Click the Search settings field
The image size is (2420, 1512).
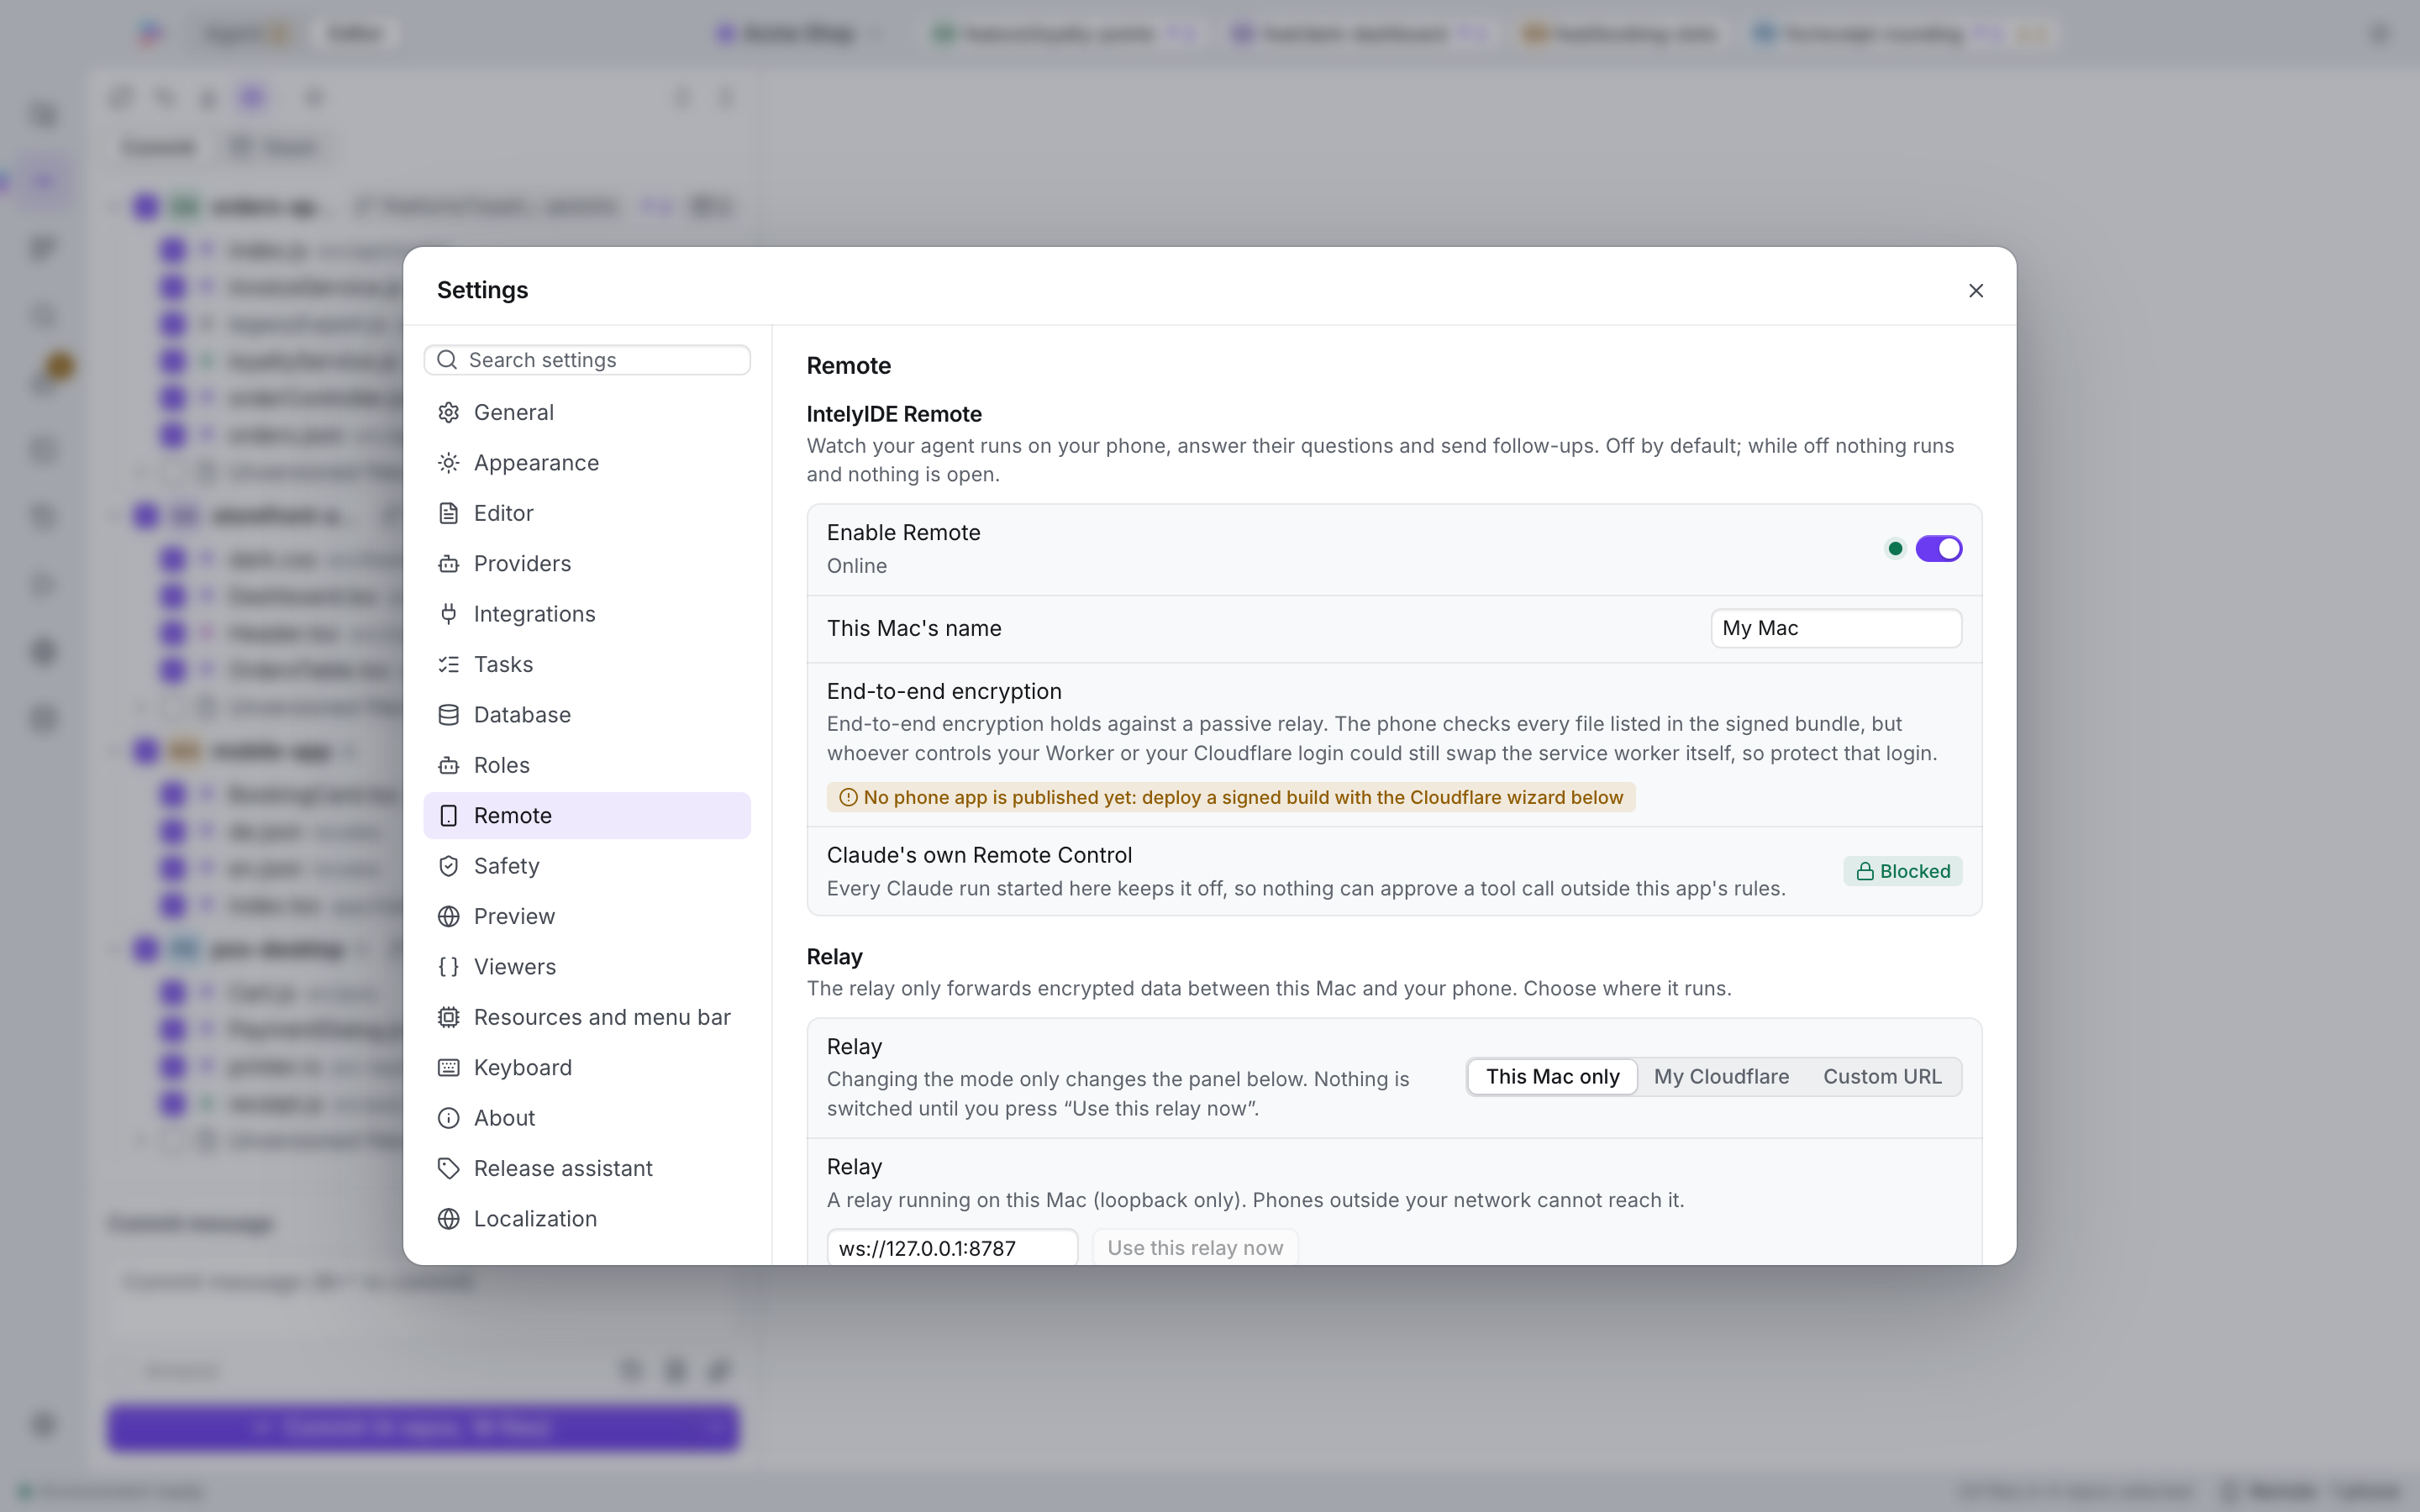(x=587, y=360)
